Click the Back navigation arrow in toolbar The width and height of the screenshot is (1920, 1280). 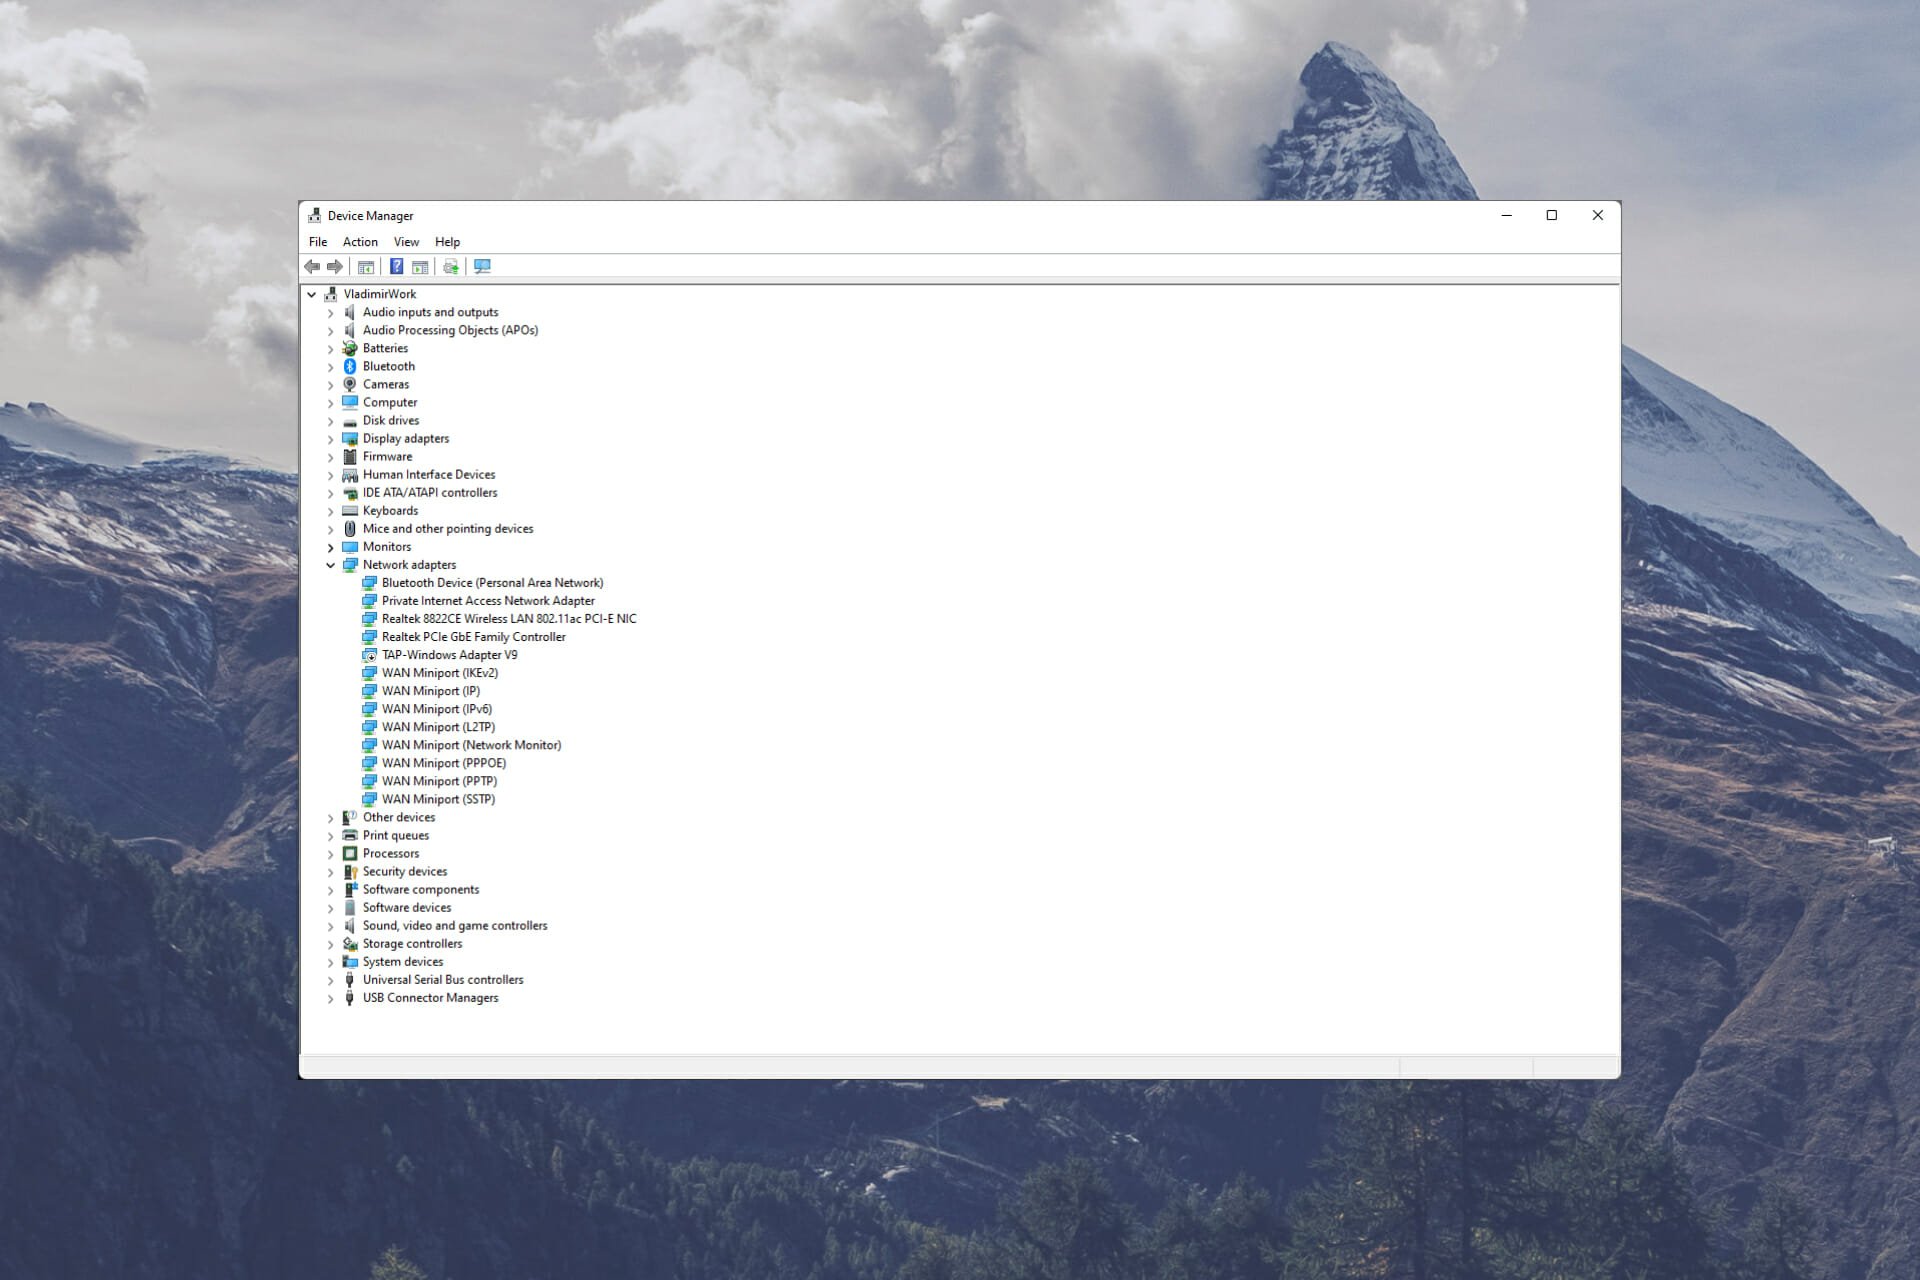(x=310, y=266)
